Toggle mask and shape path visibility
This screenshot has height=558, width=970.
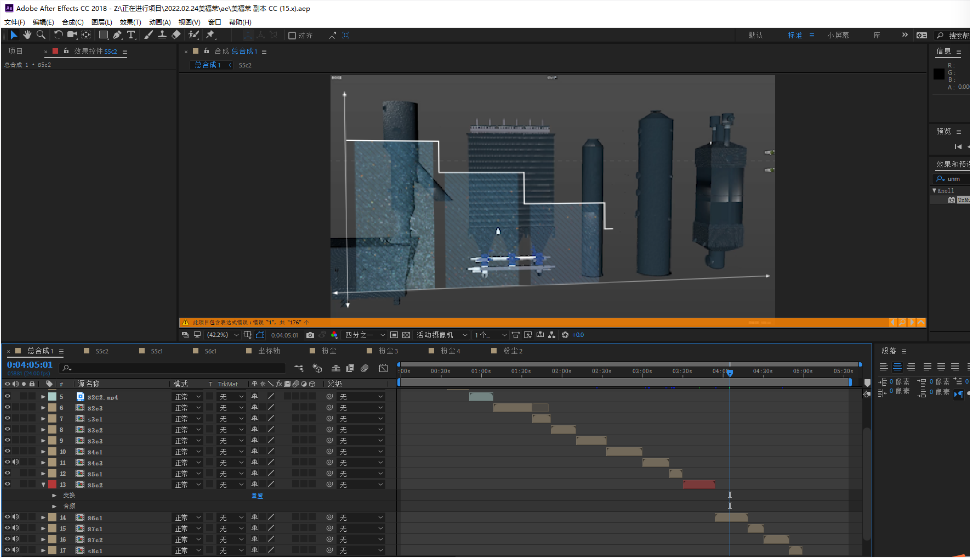(260, 335)
